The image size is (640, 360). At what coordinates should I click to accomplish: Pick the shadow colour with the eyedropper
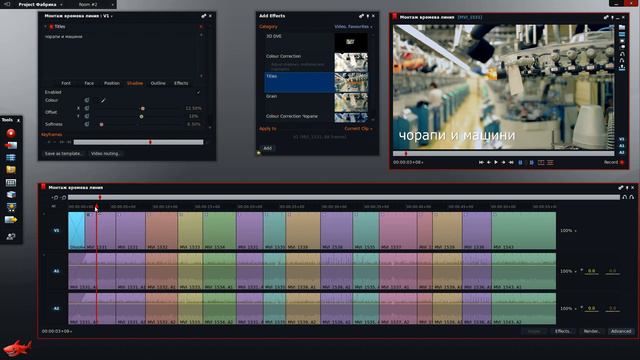click(103, 100)
